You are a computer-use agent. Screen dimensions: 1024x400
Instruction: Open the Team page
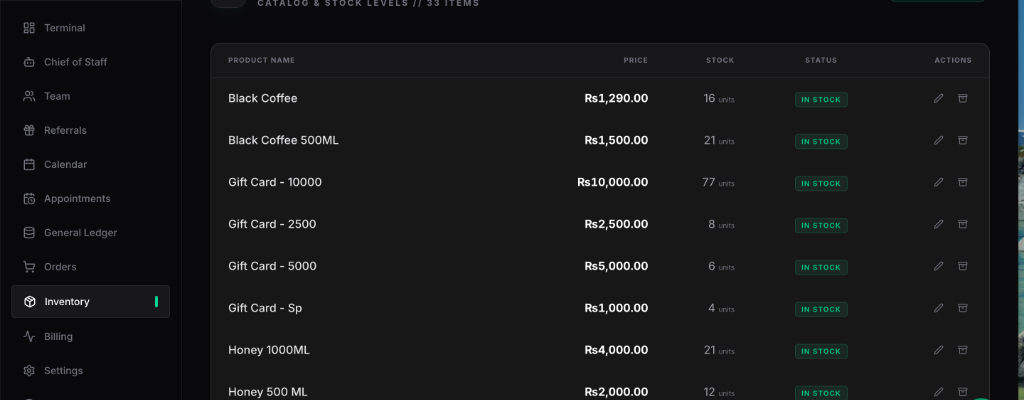tap(57, 96)
